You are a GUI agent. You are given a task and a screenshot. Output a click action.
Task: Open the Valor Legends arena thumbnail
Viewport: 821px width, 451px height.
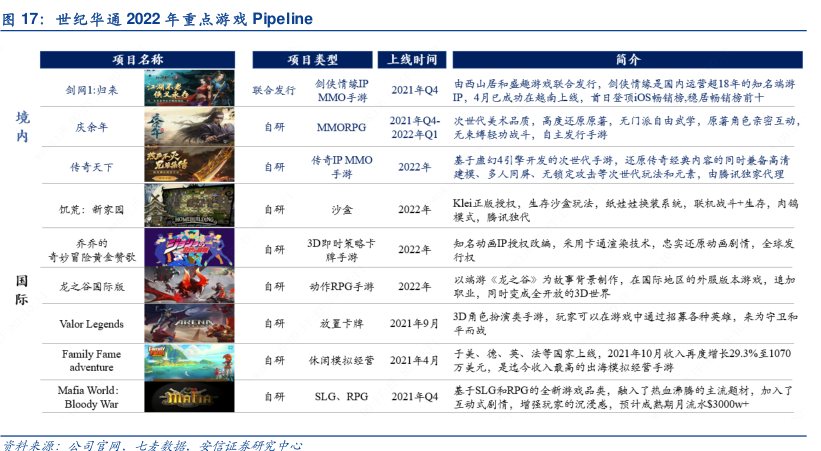[190, 324]
